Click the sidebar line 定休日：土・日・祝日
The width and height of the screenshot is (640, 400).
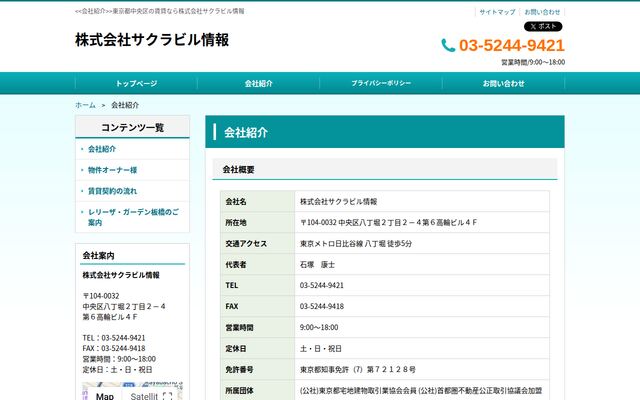tap(118, 369)
